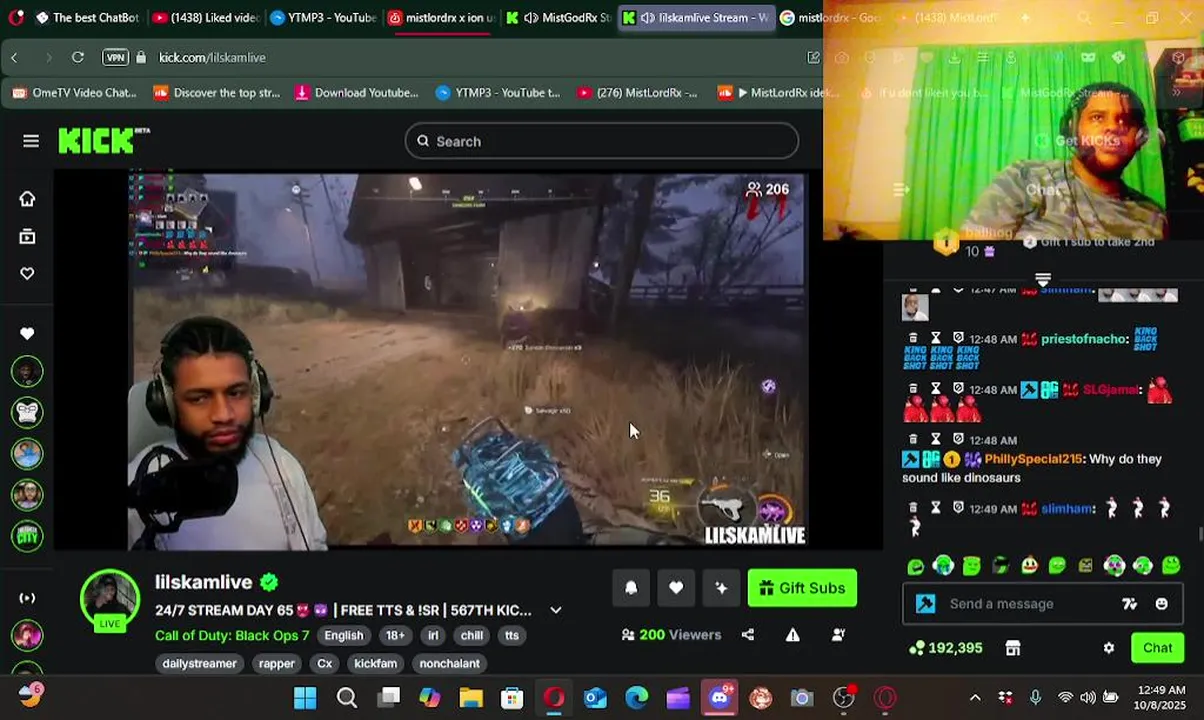This screenshot has height=720, width=1204.
Task: Open Discord from taskbar
Action: (720, 698)
